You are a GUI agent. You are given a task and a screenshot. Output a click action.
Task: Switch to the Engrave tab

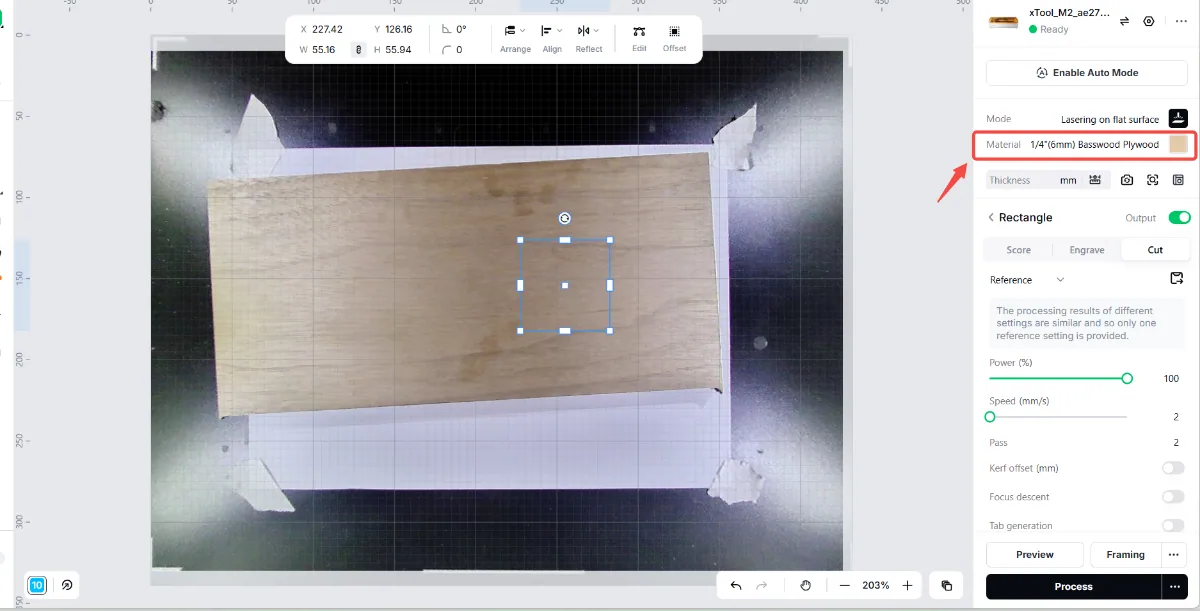[x=1087, y=250]
